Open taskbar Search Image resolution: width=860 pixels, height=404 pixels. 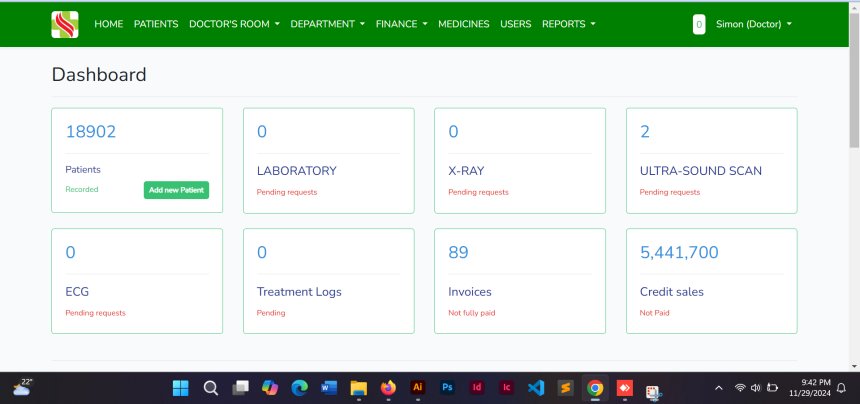[x=211, y=388]
